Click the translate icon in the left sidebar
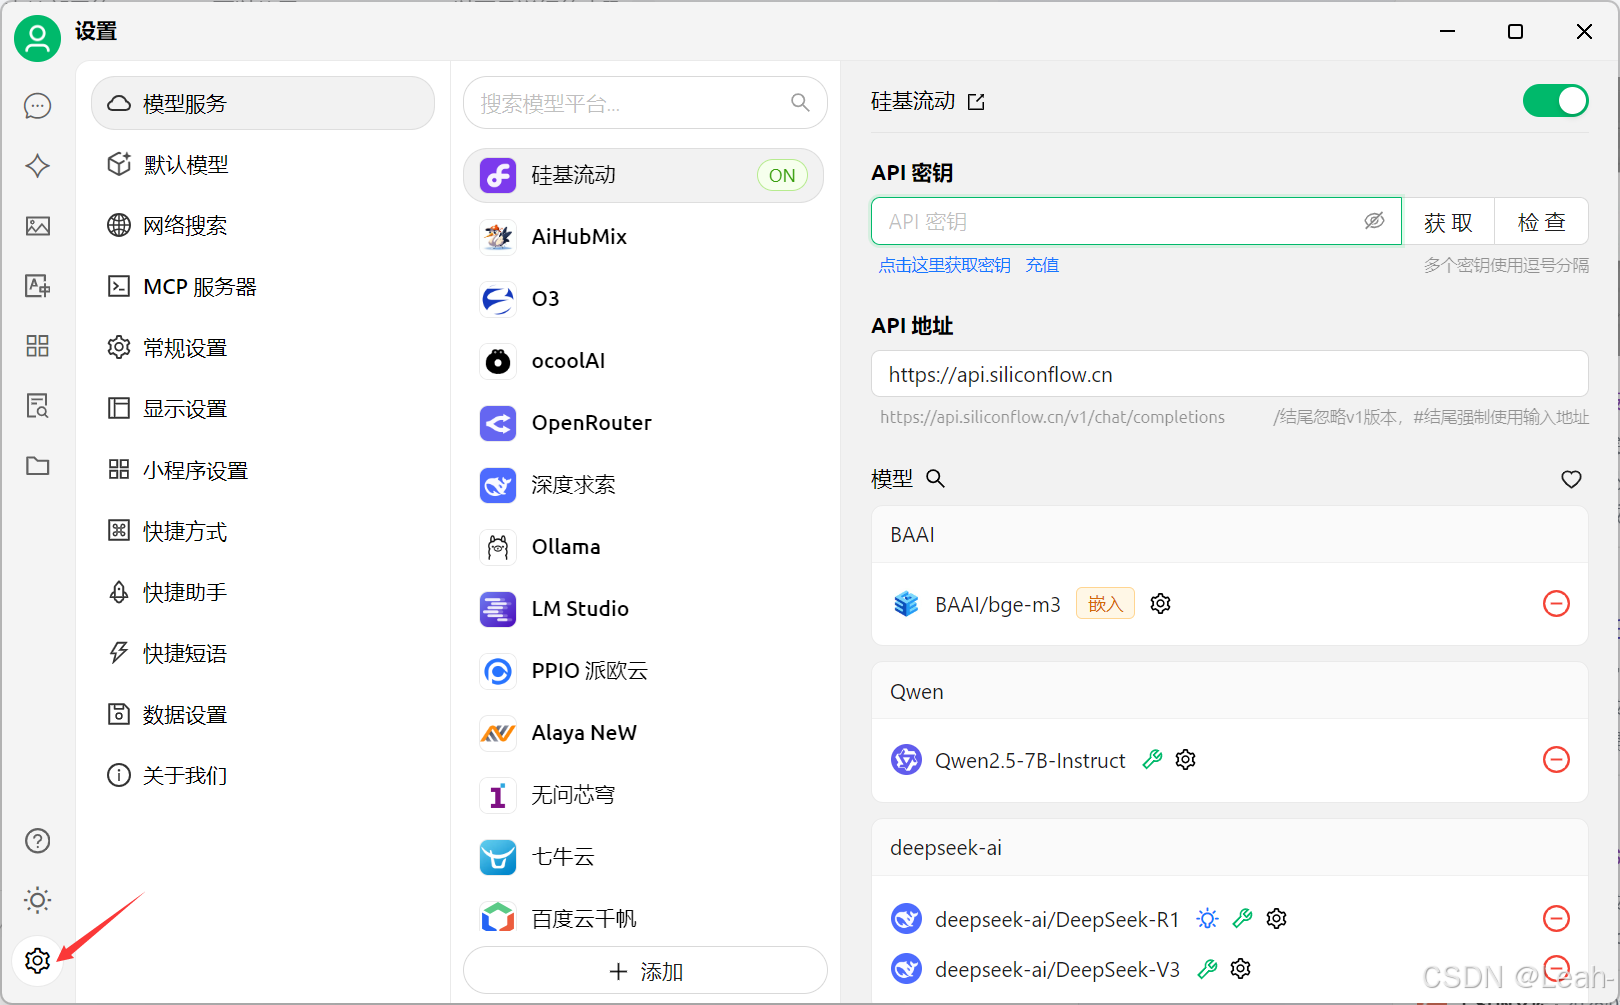The image size is (1620, 1005). tap(37, 285)
